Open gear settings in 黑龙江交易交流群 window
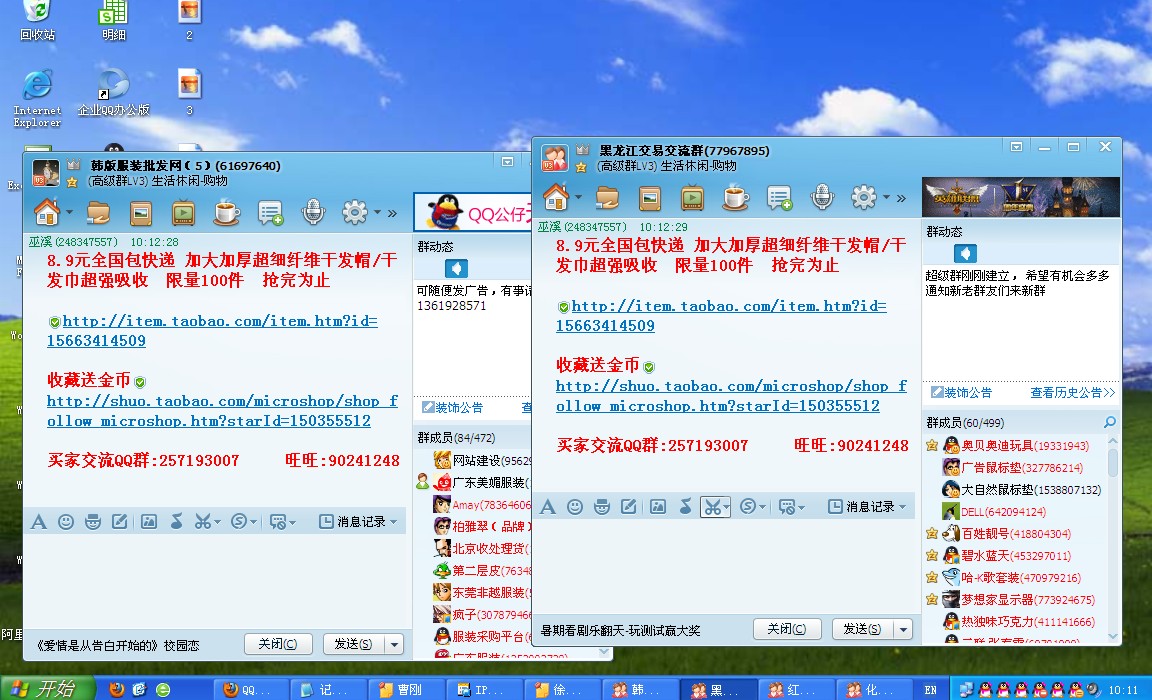 (x=863, y=198)
